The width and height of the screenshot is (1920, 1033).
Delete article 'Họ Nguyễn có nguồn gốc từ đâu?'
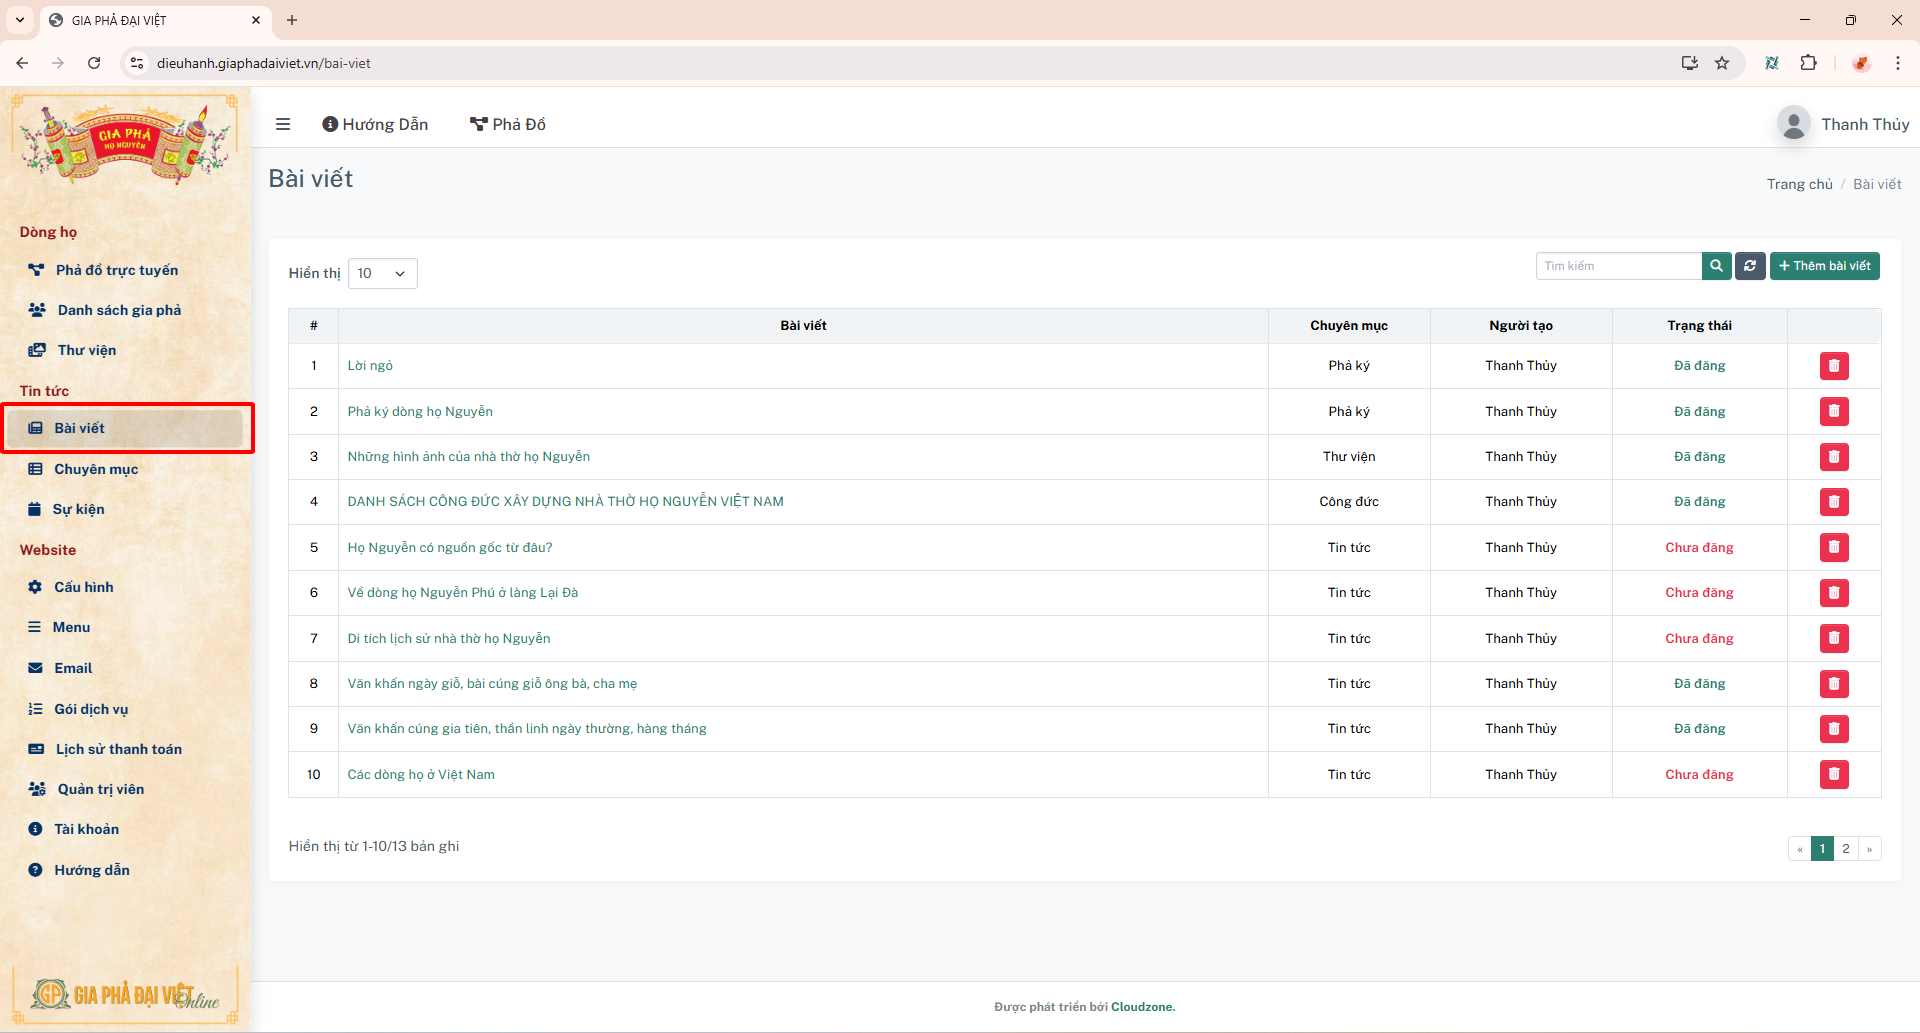pyautogui.click(x=1833, y=547)
